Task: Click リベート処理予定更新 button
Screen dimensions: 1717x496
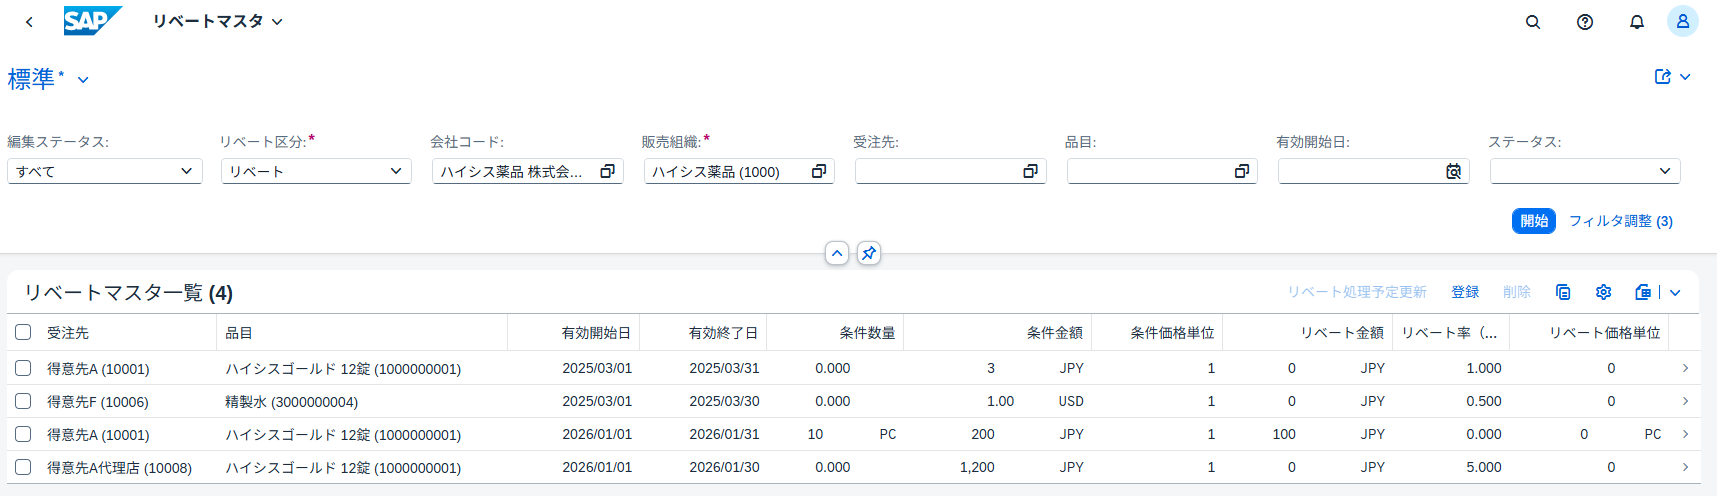Action: point(1357,292)
